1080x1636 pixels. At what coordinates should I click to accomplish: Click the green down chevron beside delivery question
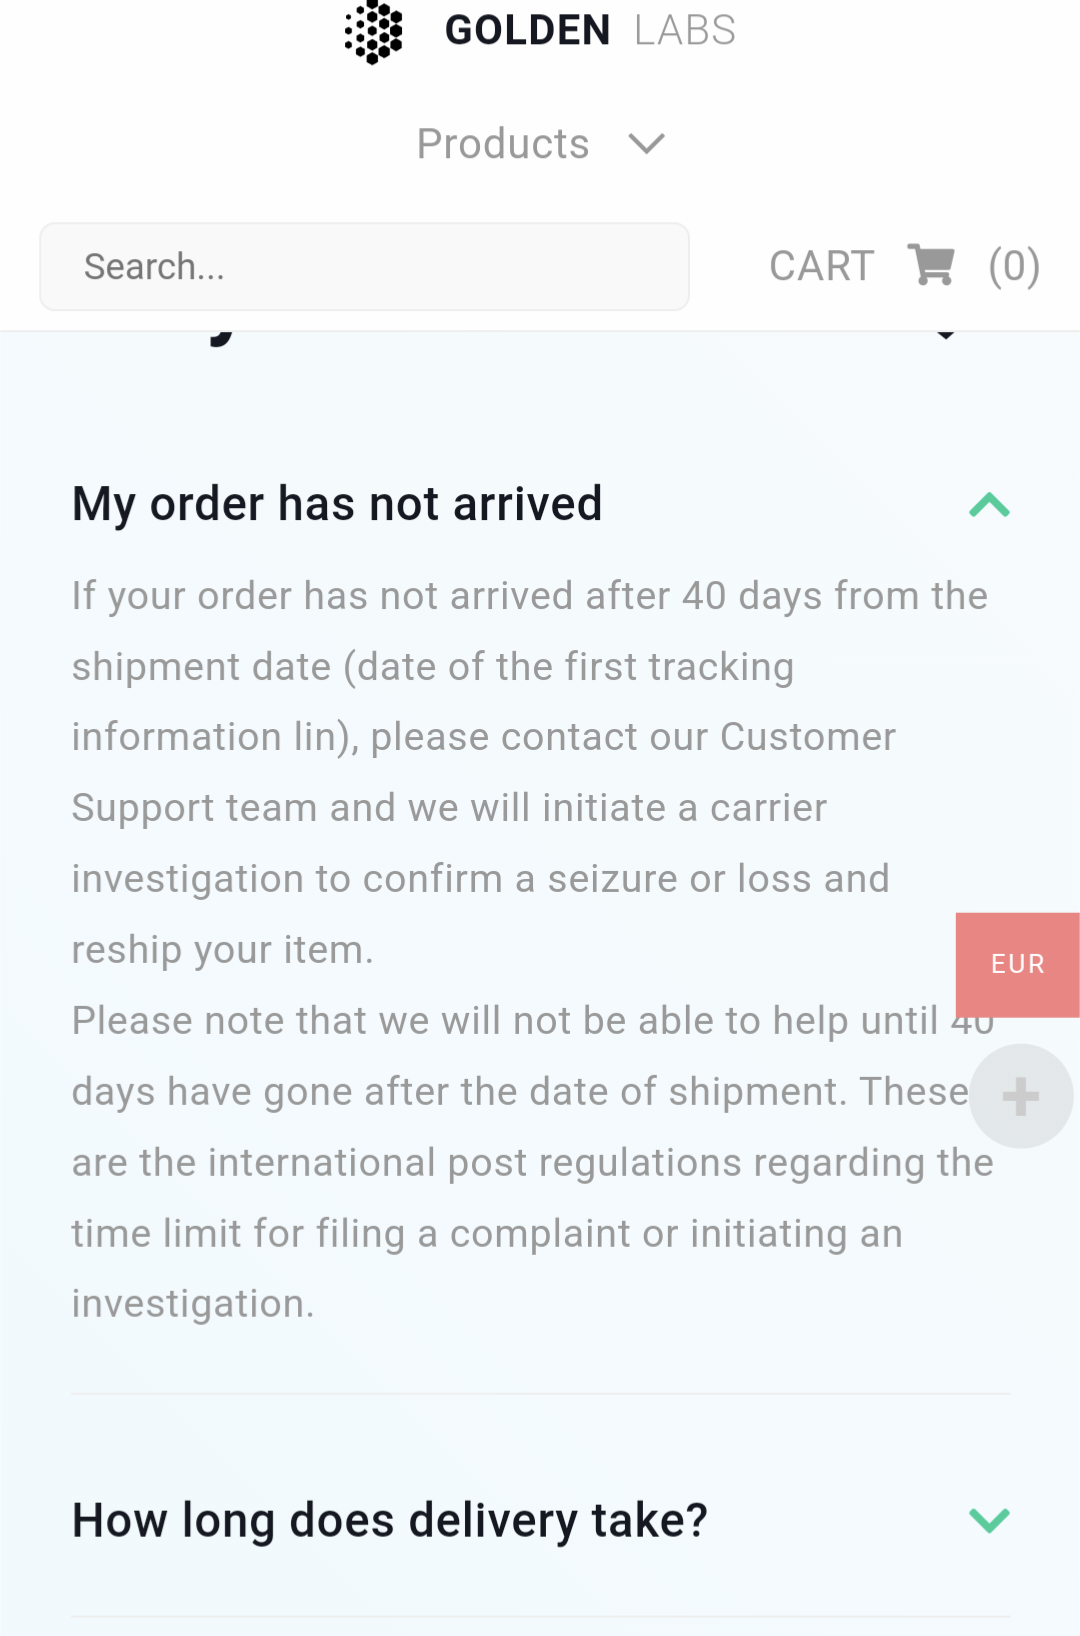(x=988, y=1519)
